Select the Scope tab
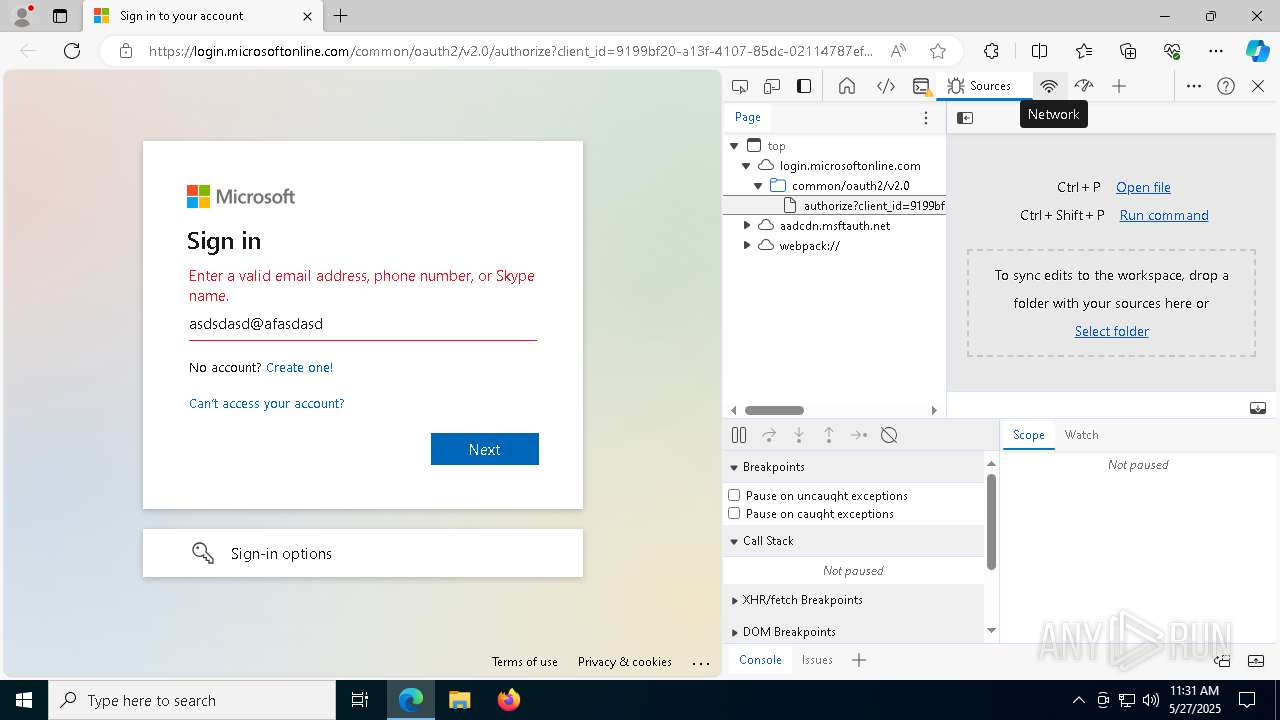This screenshot has height=720, width=1280. click(1028, 435)
